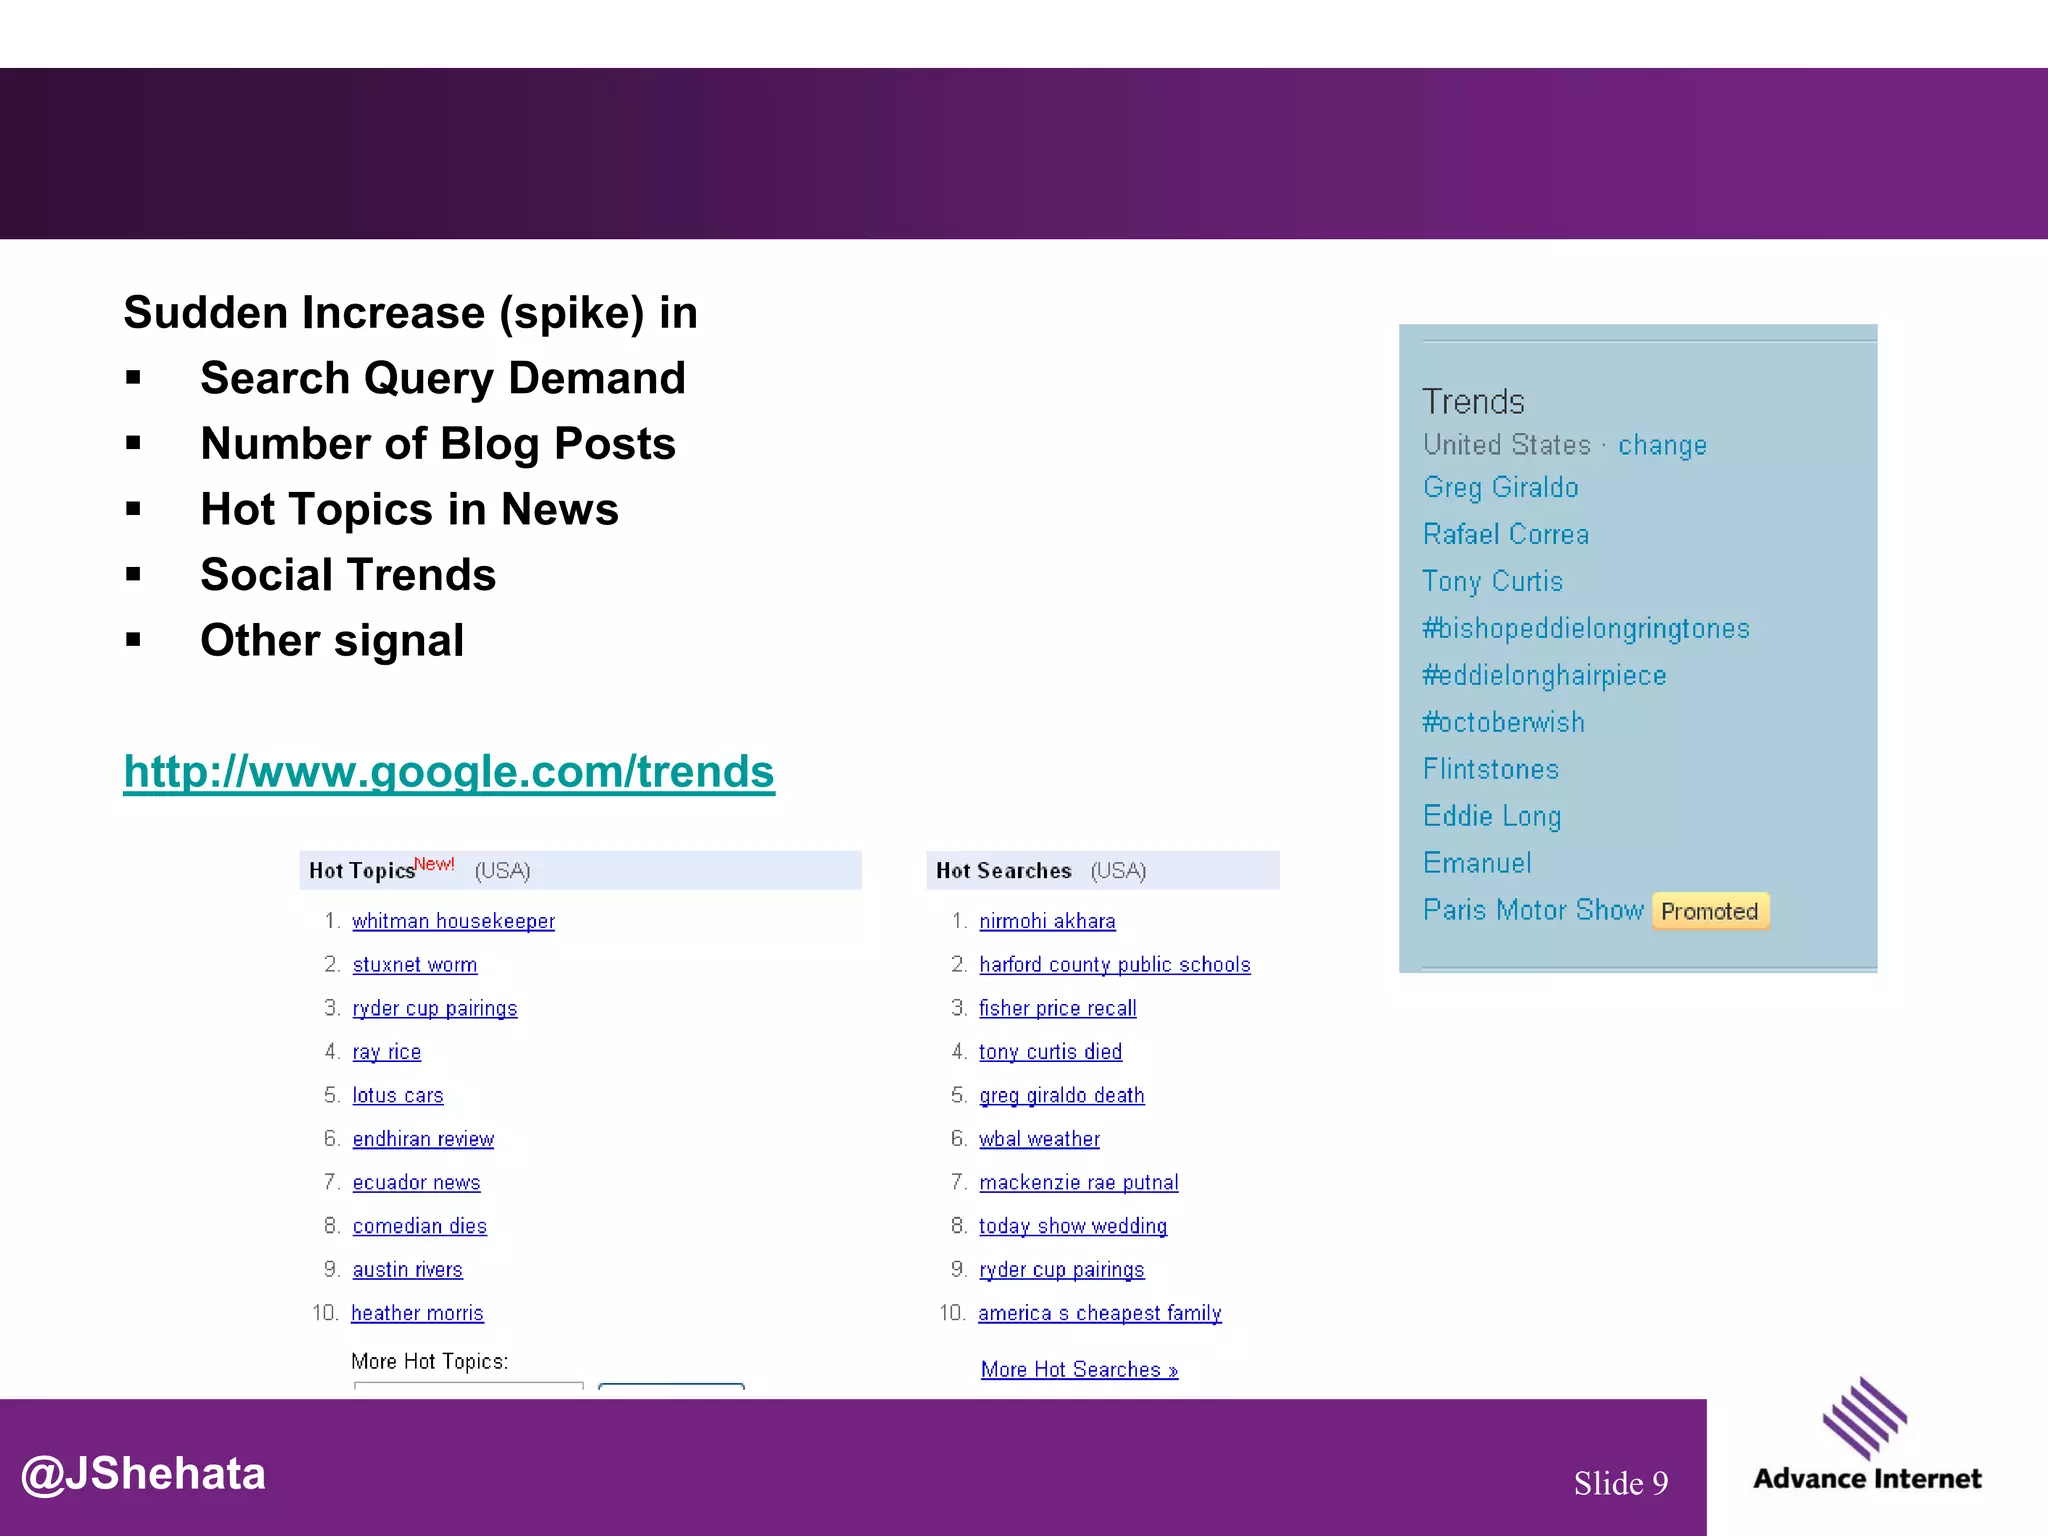
Task: Open '#octoberwish' hashtag trend
Action: click(1504, 722)
